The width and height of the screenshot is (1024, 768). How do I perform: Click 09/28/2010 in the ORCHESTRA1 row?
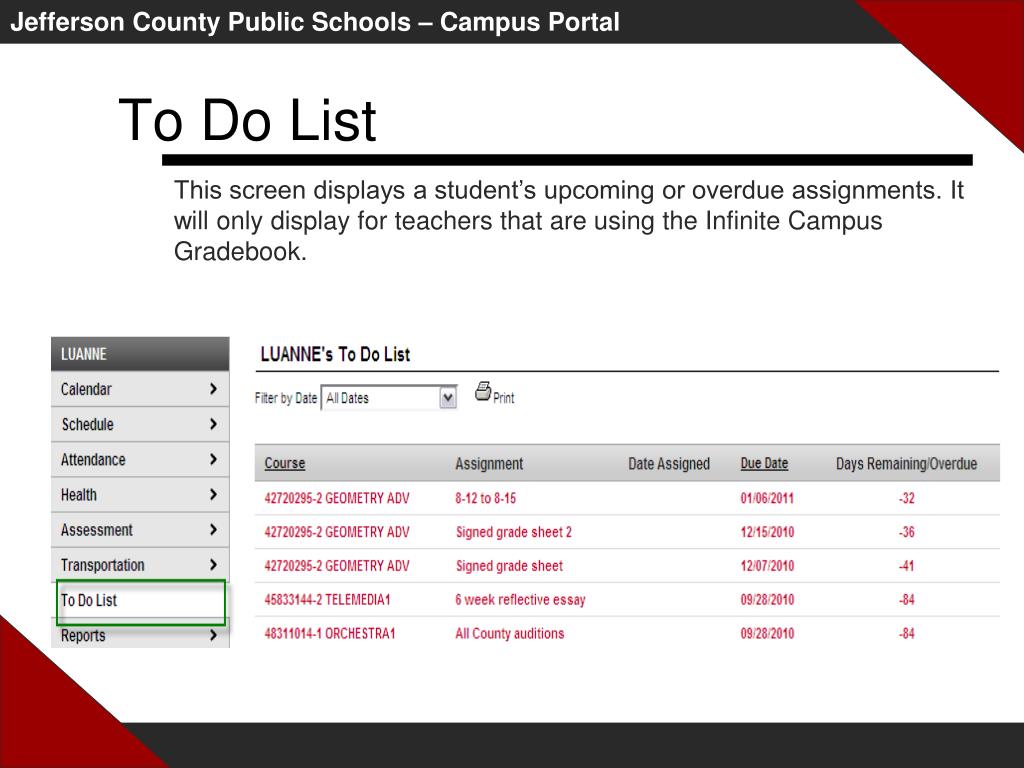pos(767,633)
